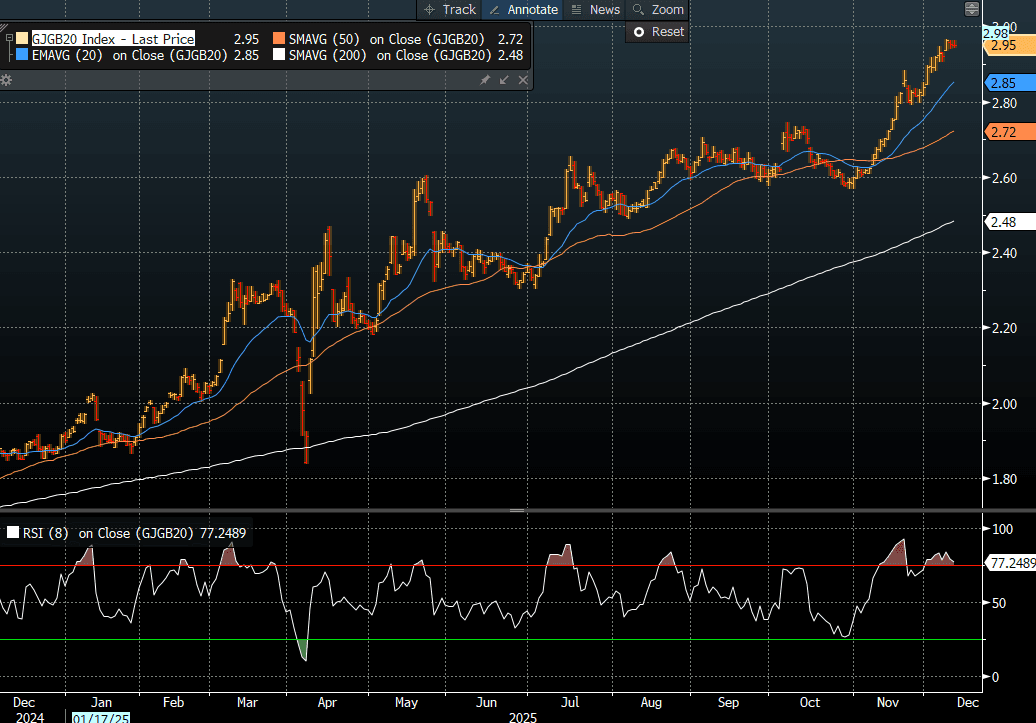Collapse legend with the arrow icon
This screenshot has width=1036, height=723.
tap(503, 79)
